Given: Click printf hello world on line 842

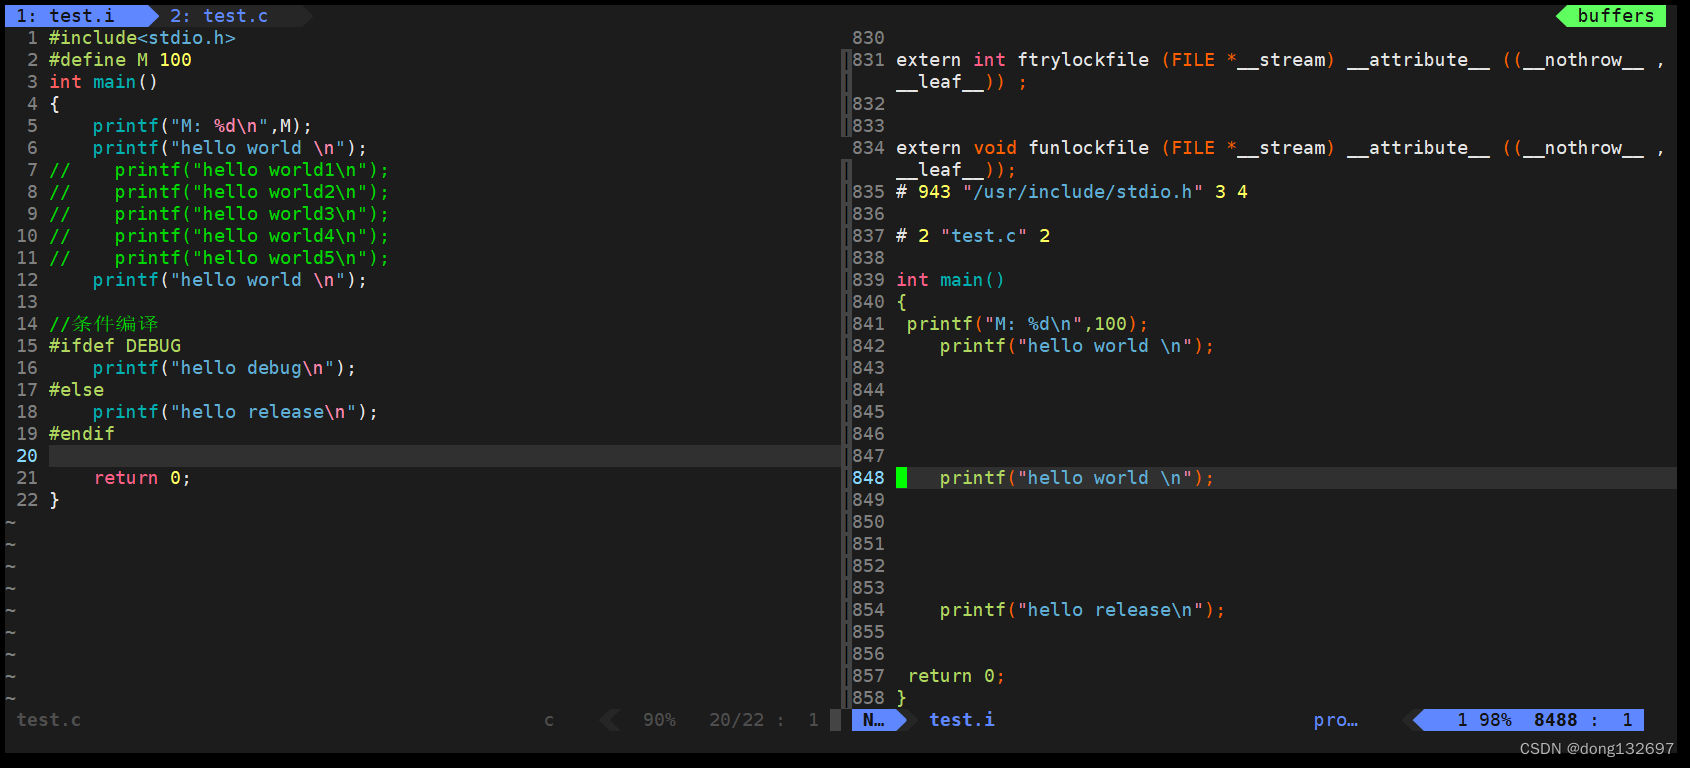Looking at the screenshot, I should (1076, 346).
